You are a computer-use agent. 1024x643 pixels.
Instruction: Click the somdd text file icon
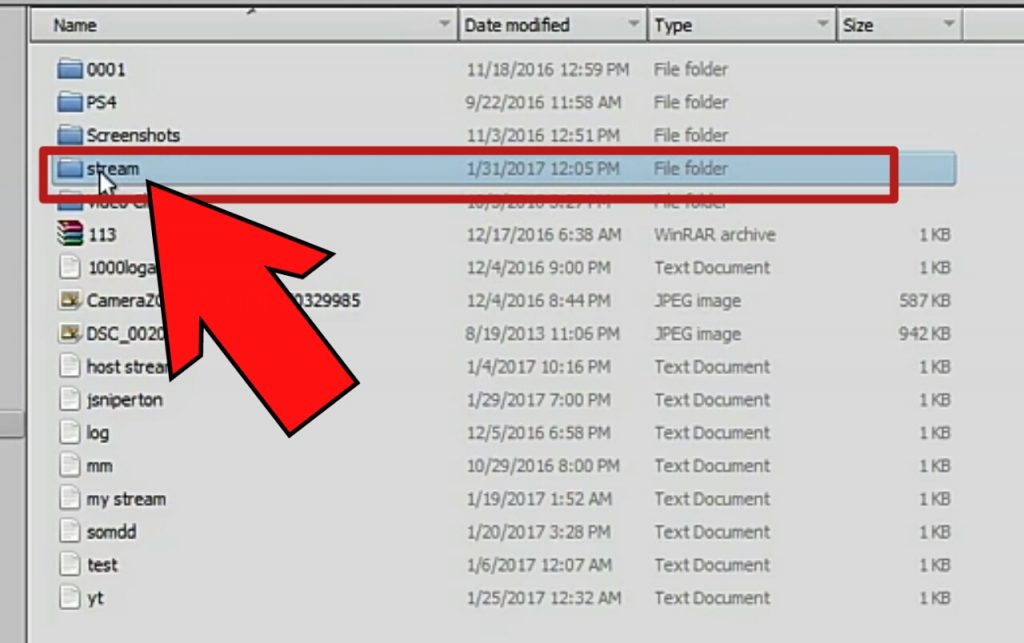coord(69,532)
